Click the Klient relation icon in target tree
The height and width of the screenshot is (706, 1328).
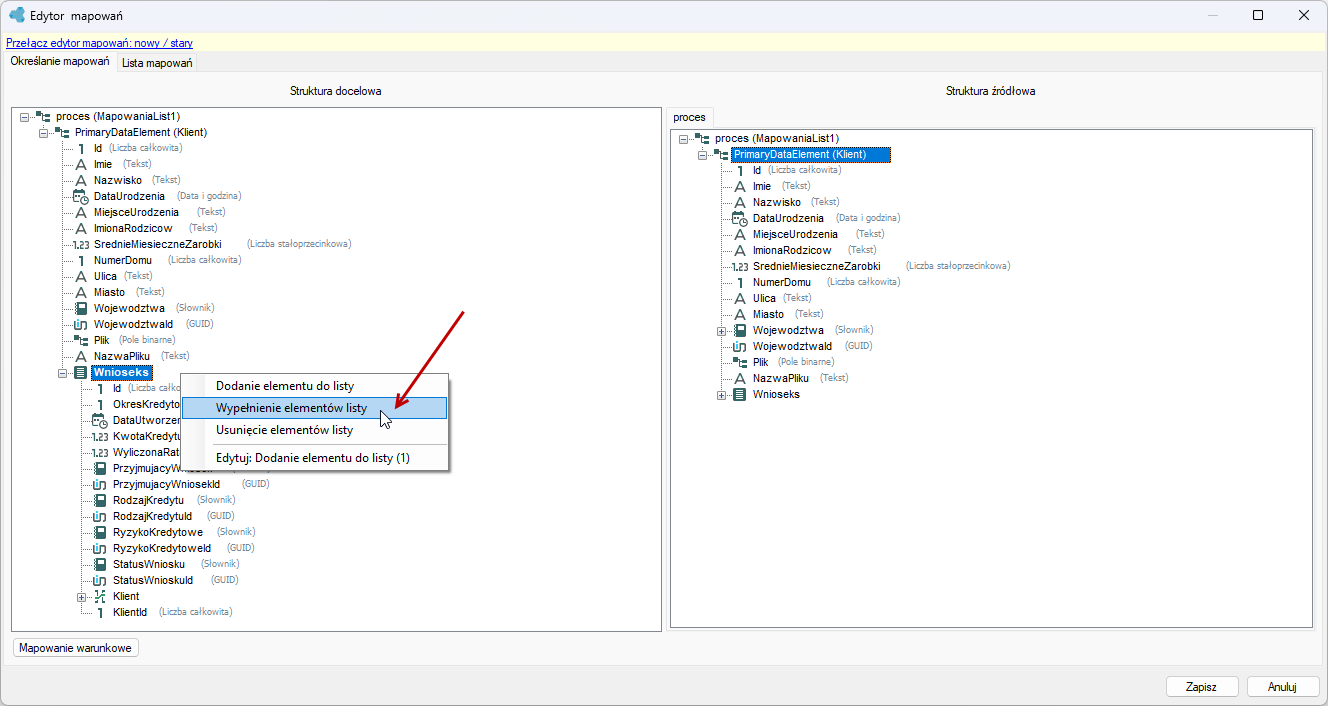[x=101, y=596]
